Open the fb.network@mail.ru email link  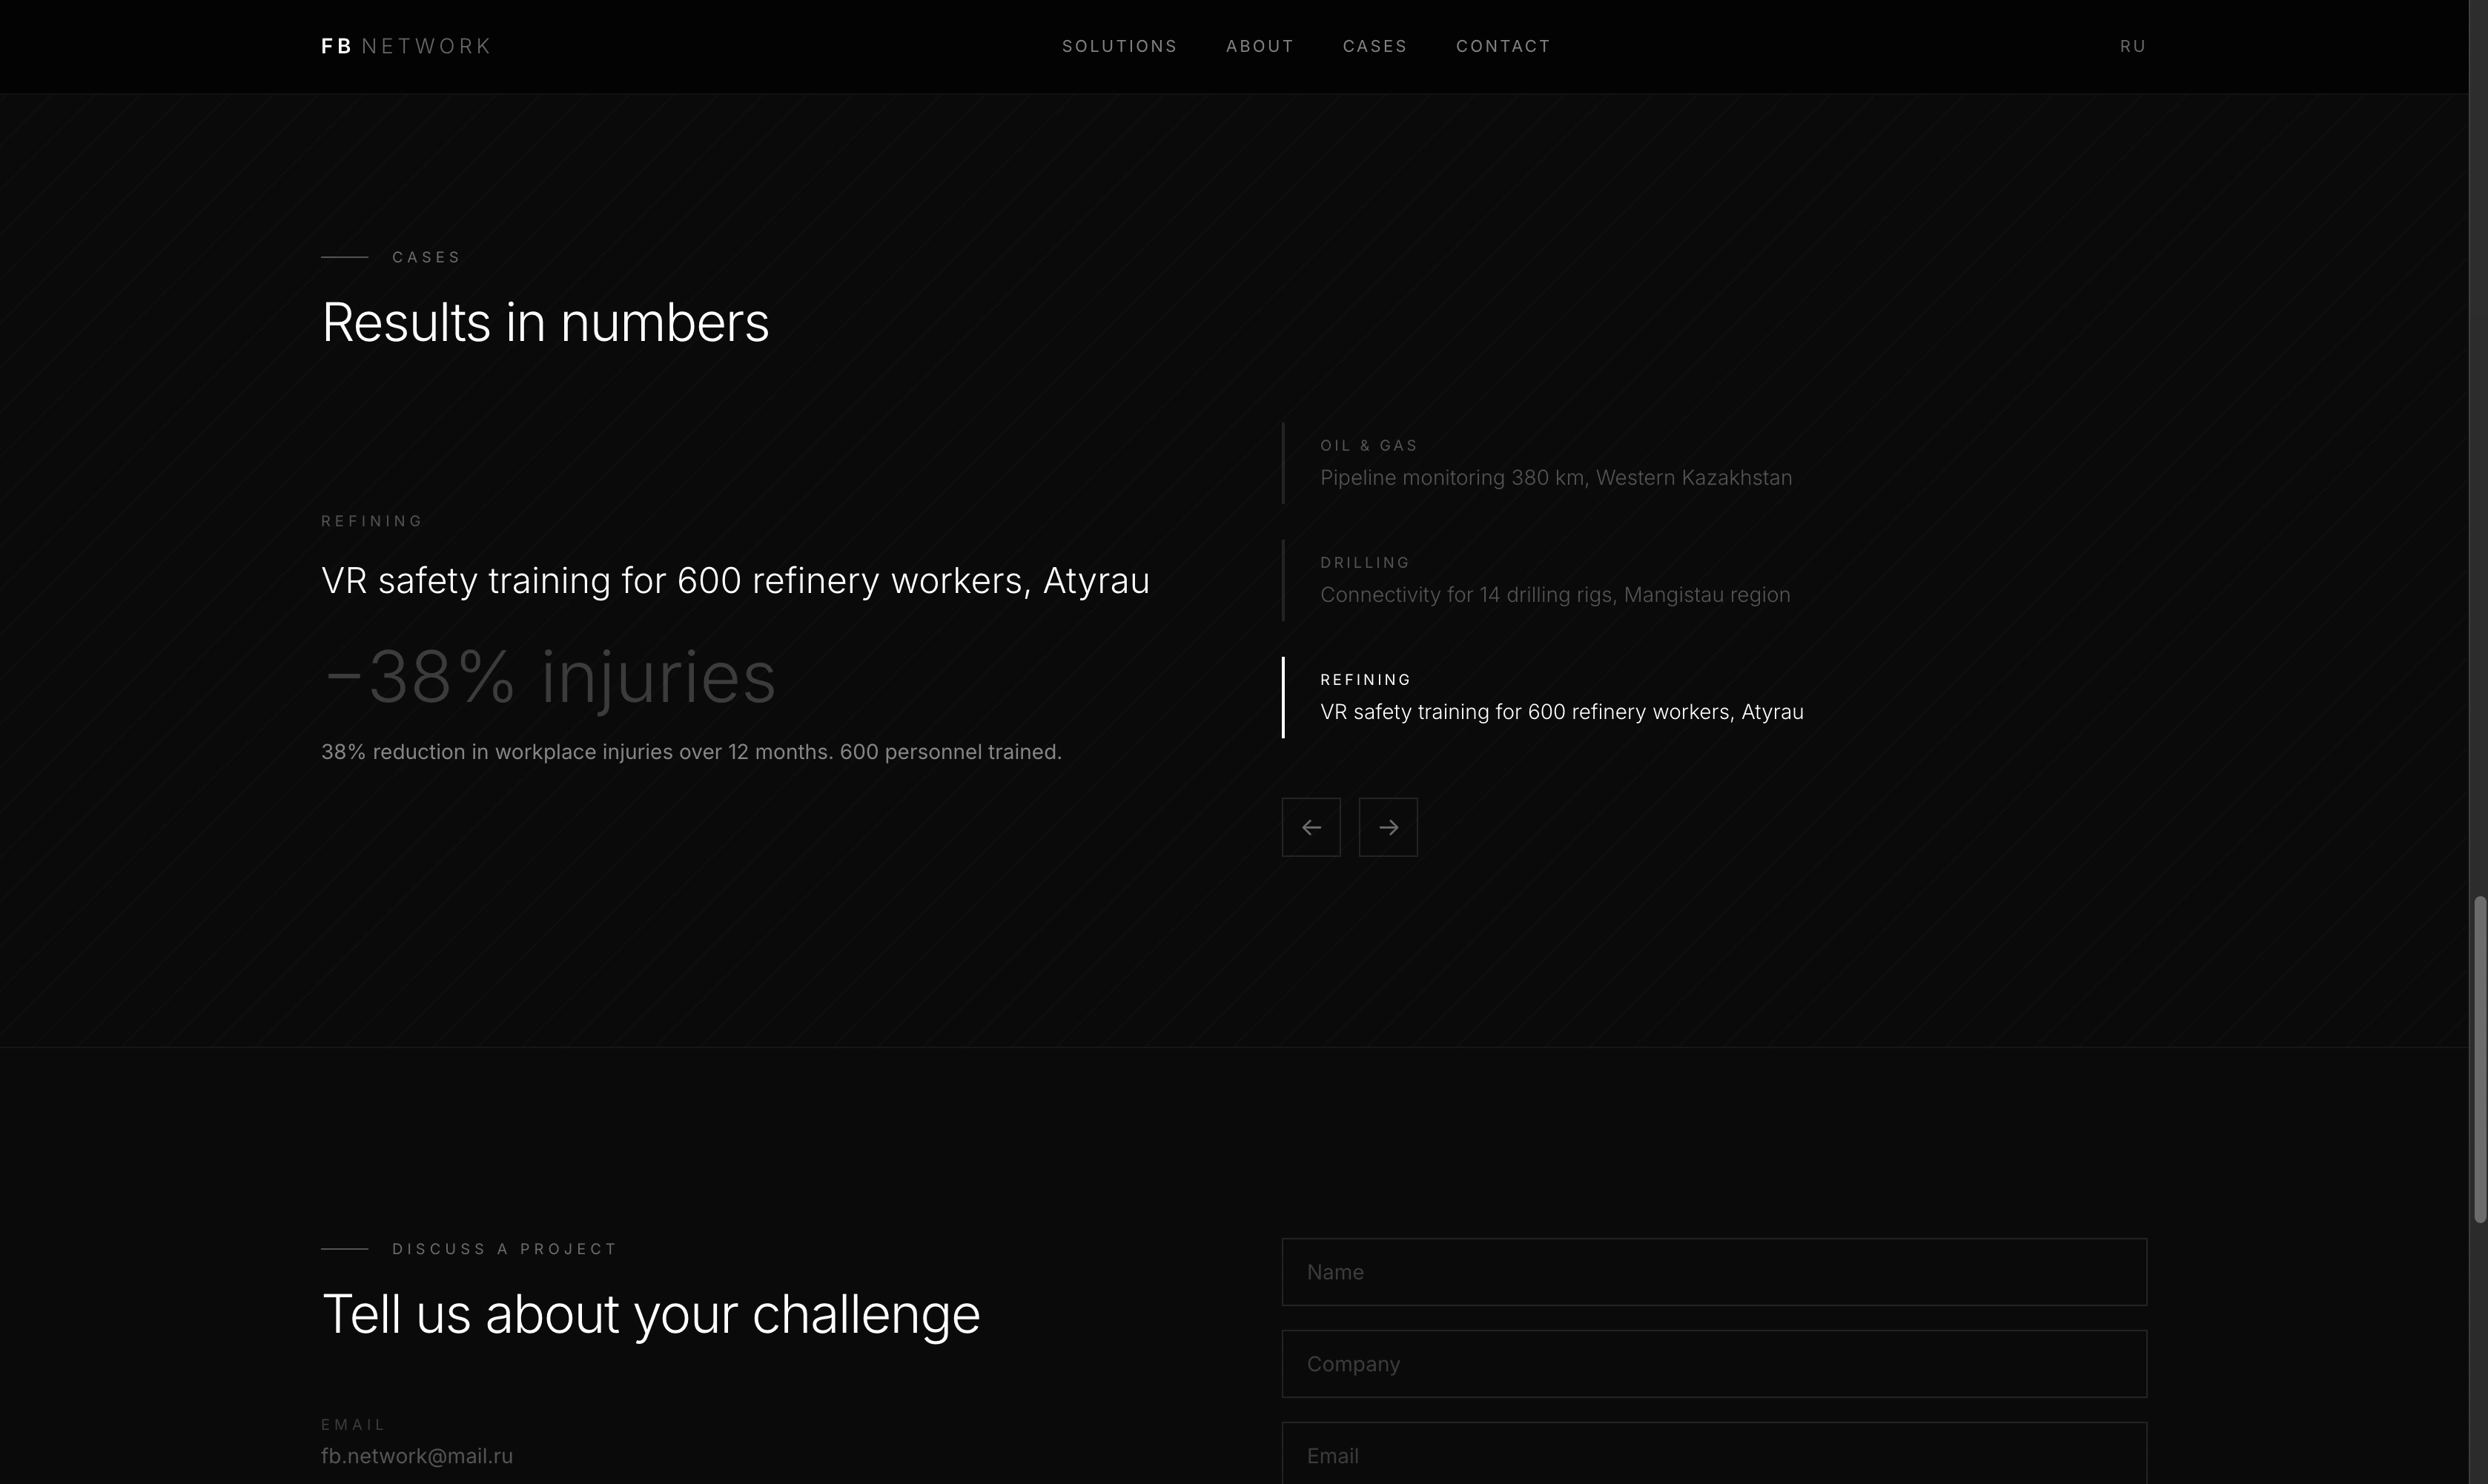tap(417, 1456)
